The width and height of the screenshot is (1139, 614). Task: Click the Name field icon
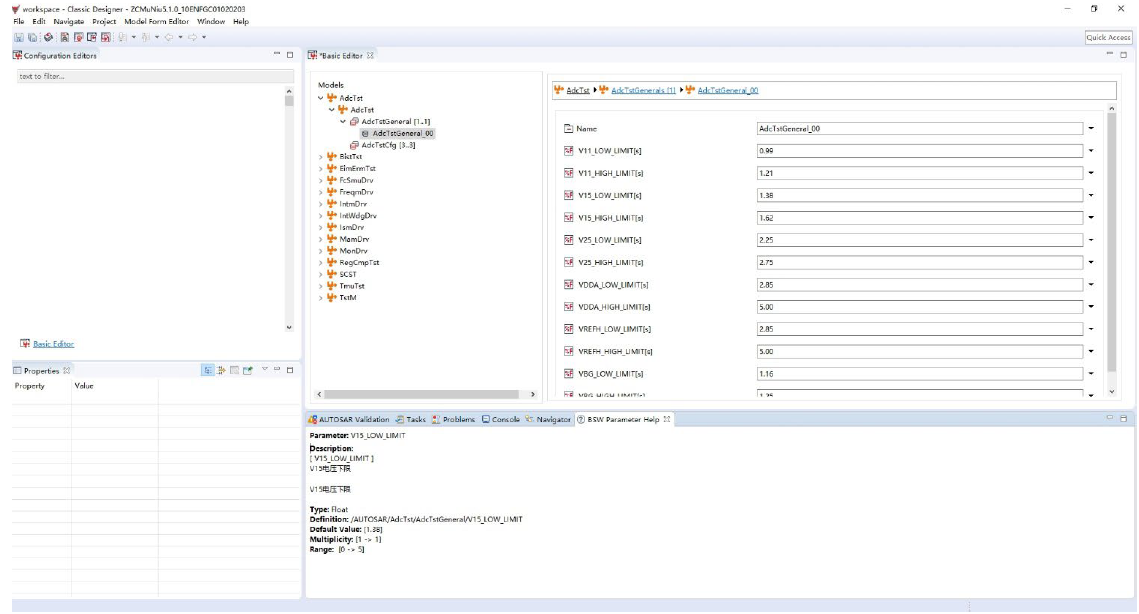(569, 129)
